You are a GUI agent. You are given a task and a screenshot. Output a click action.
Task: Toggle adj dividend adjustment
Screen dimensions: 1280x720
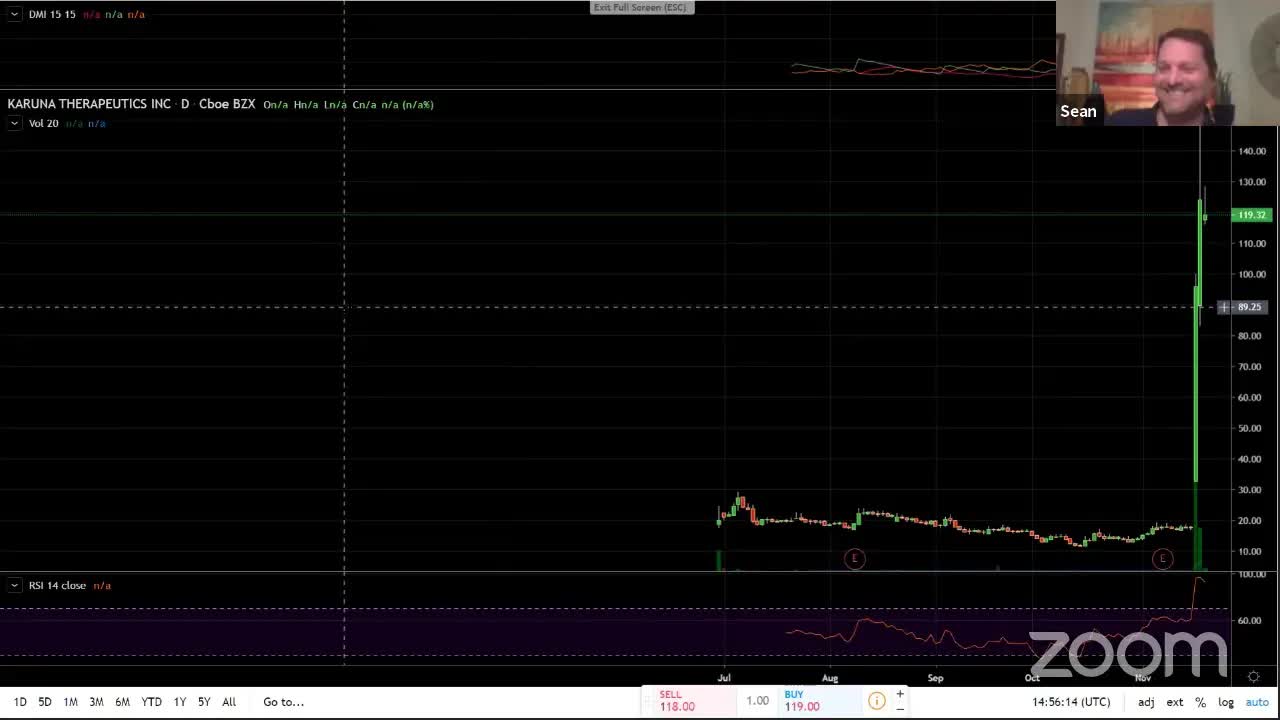[1146, 702]
